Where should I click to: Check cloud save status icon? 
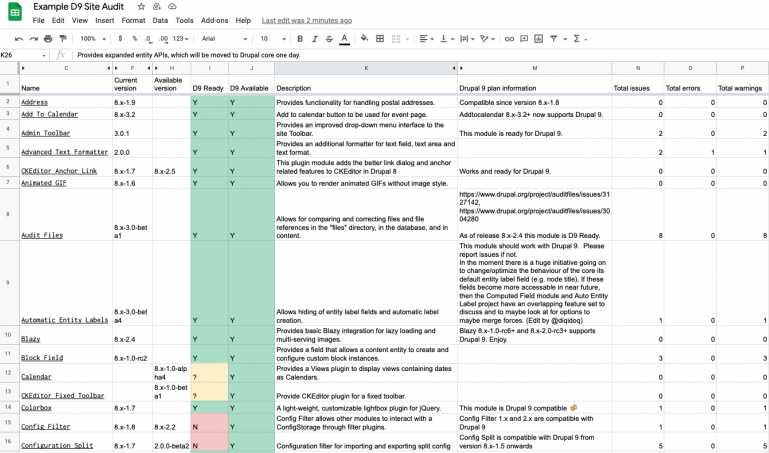click(172, 6)
